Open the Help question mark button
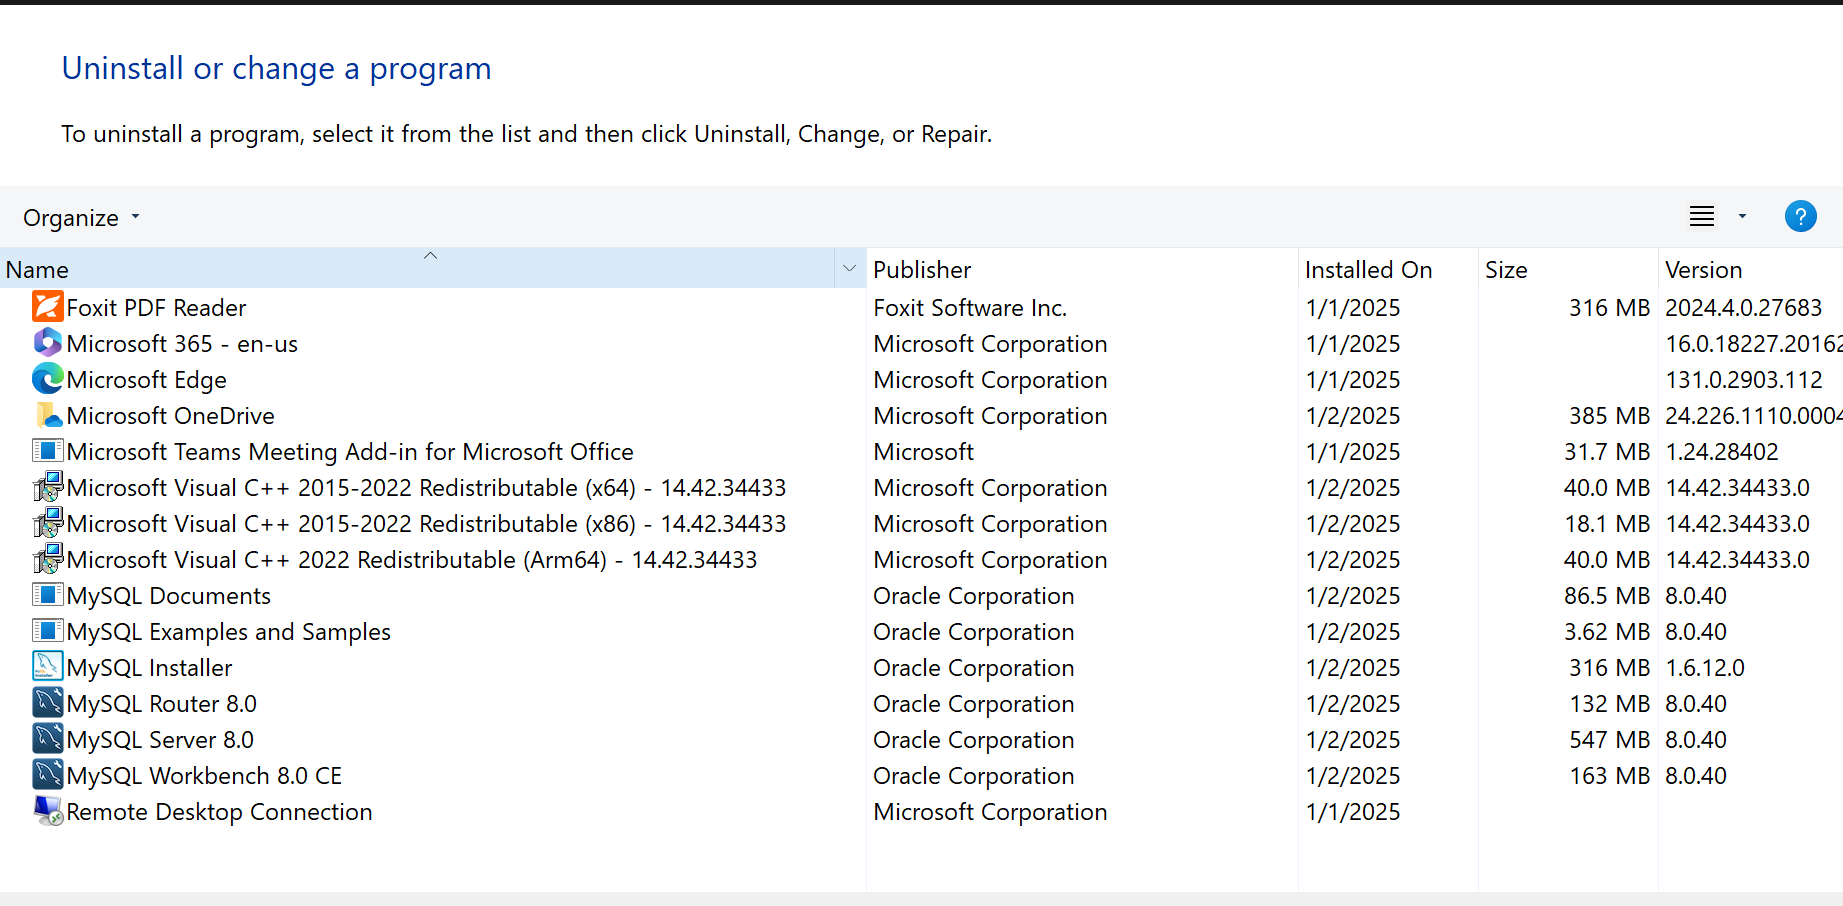1843x906 pixels. [x=1800, y=216]
